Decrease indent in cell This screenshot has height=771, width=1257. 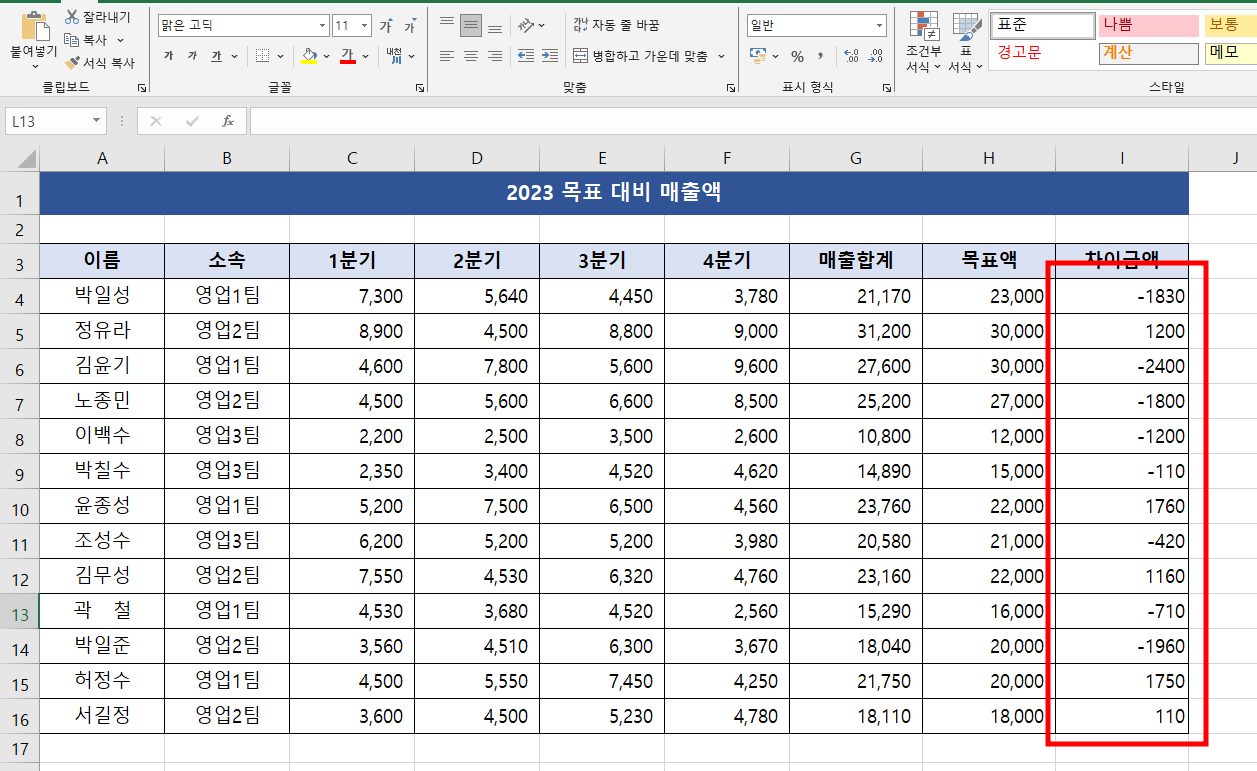[525, 56]
